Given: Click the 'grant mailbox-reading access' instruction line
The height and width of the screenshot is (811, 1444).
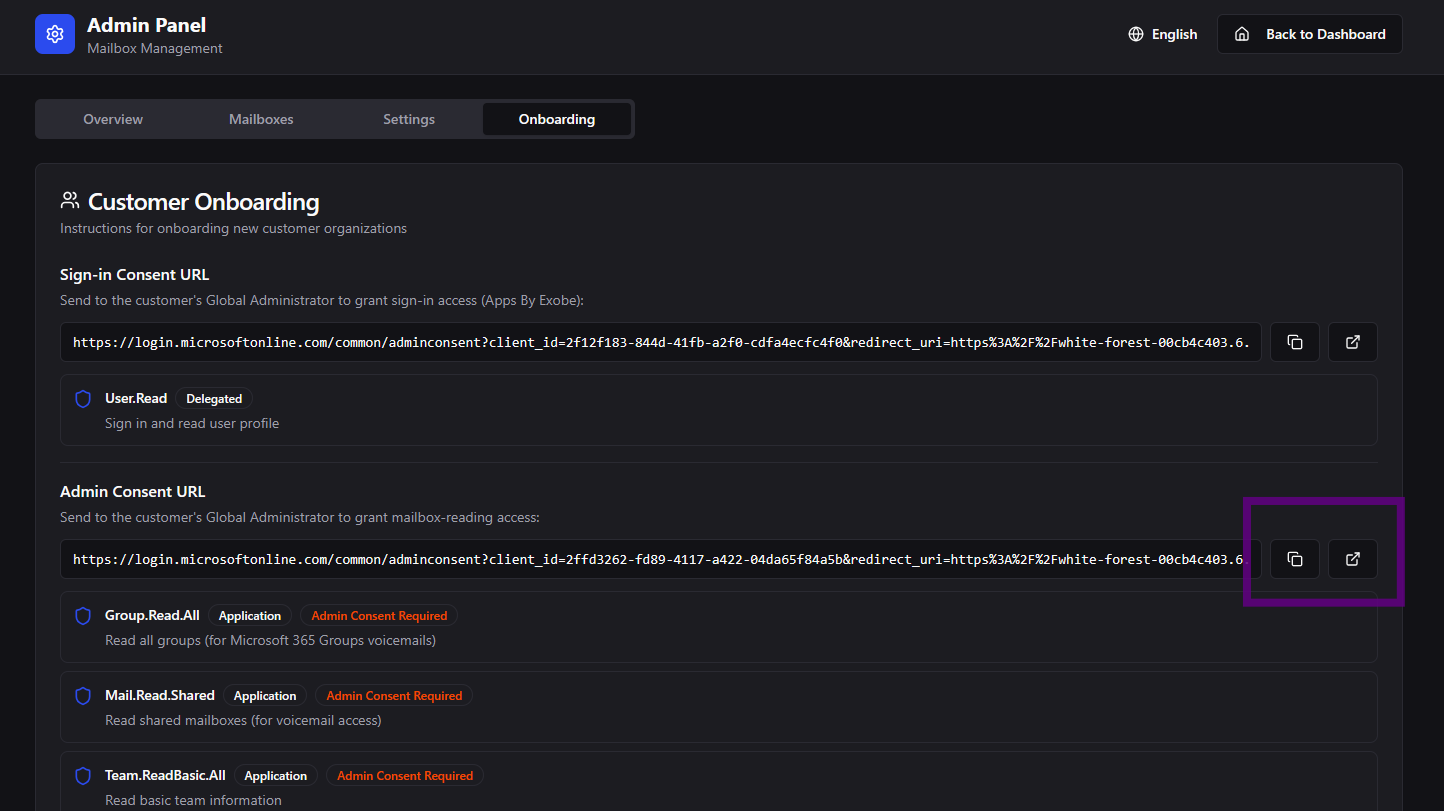Looking at the screenshot, I should pyautogui.click(x=300, y=517).
